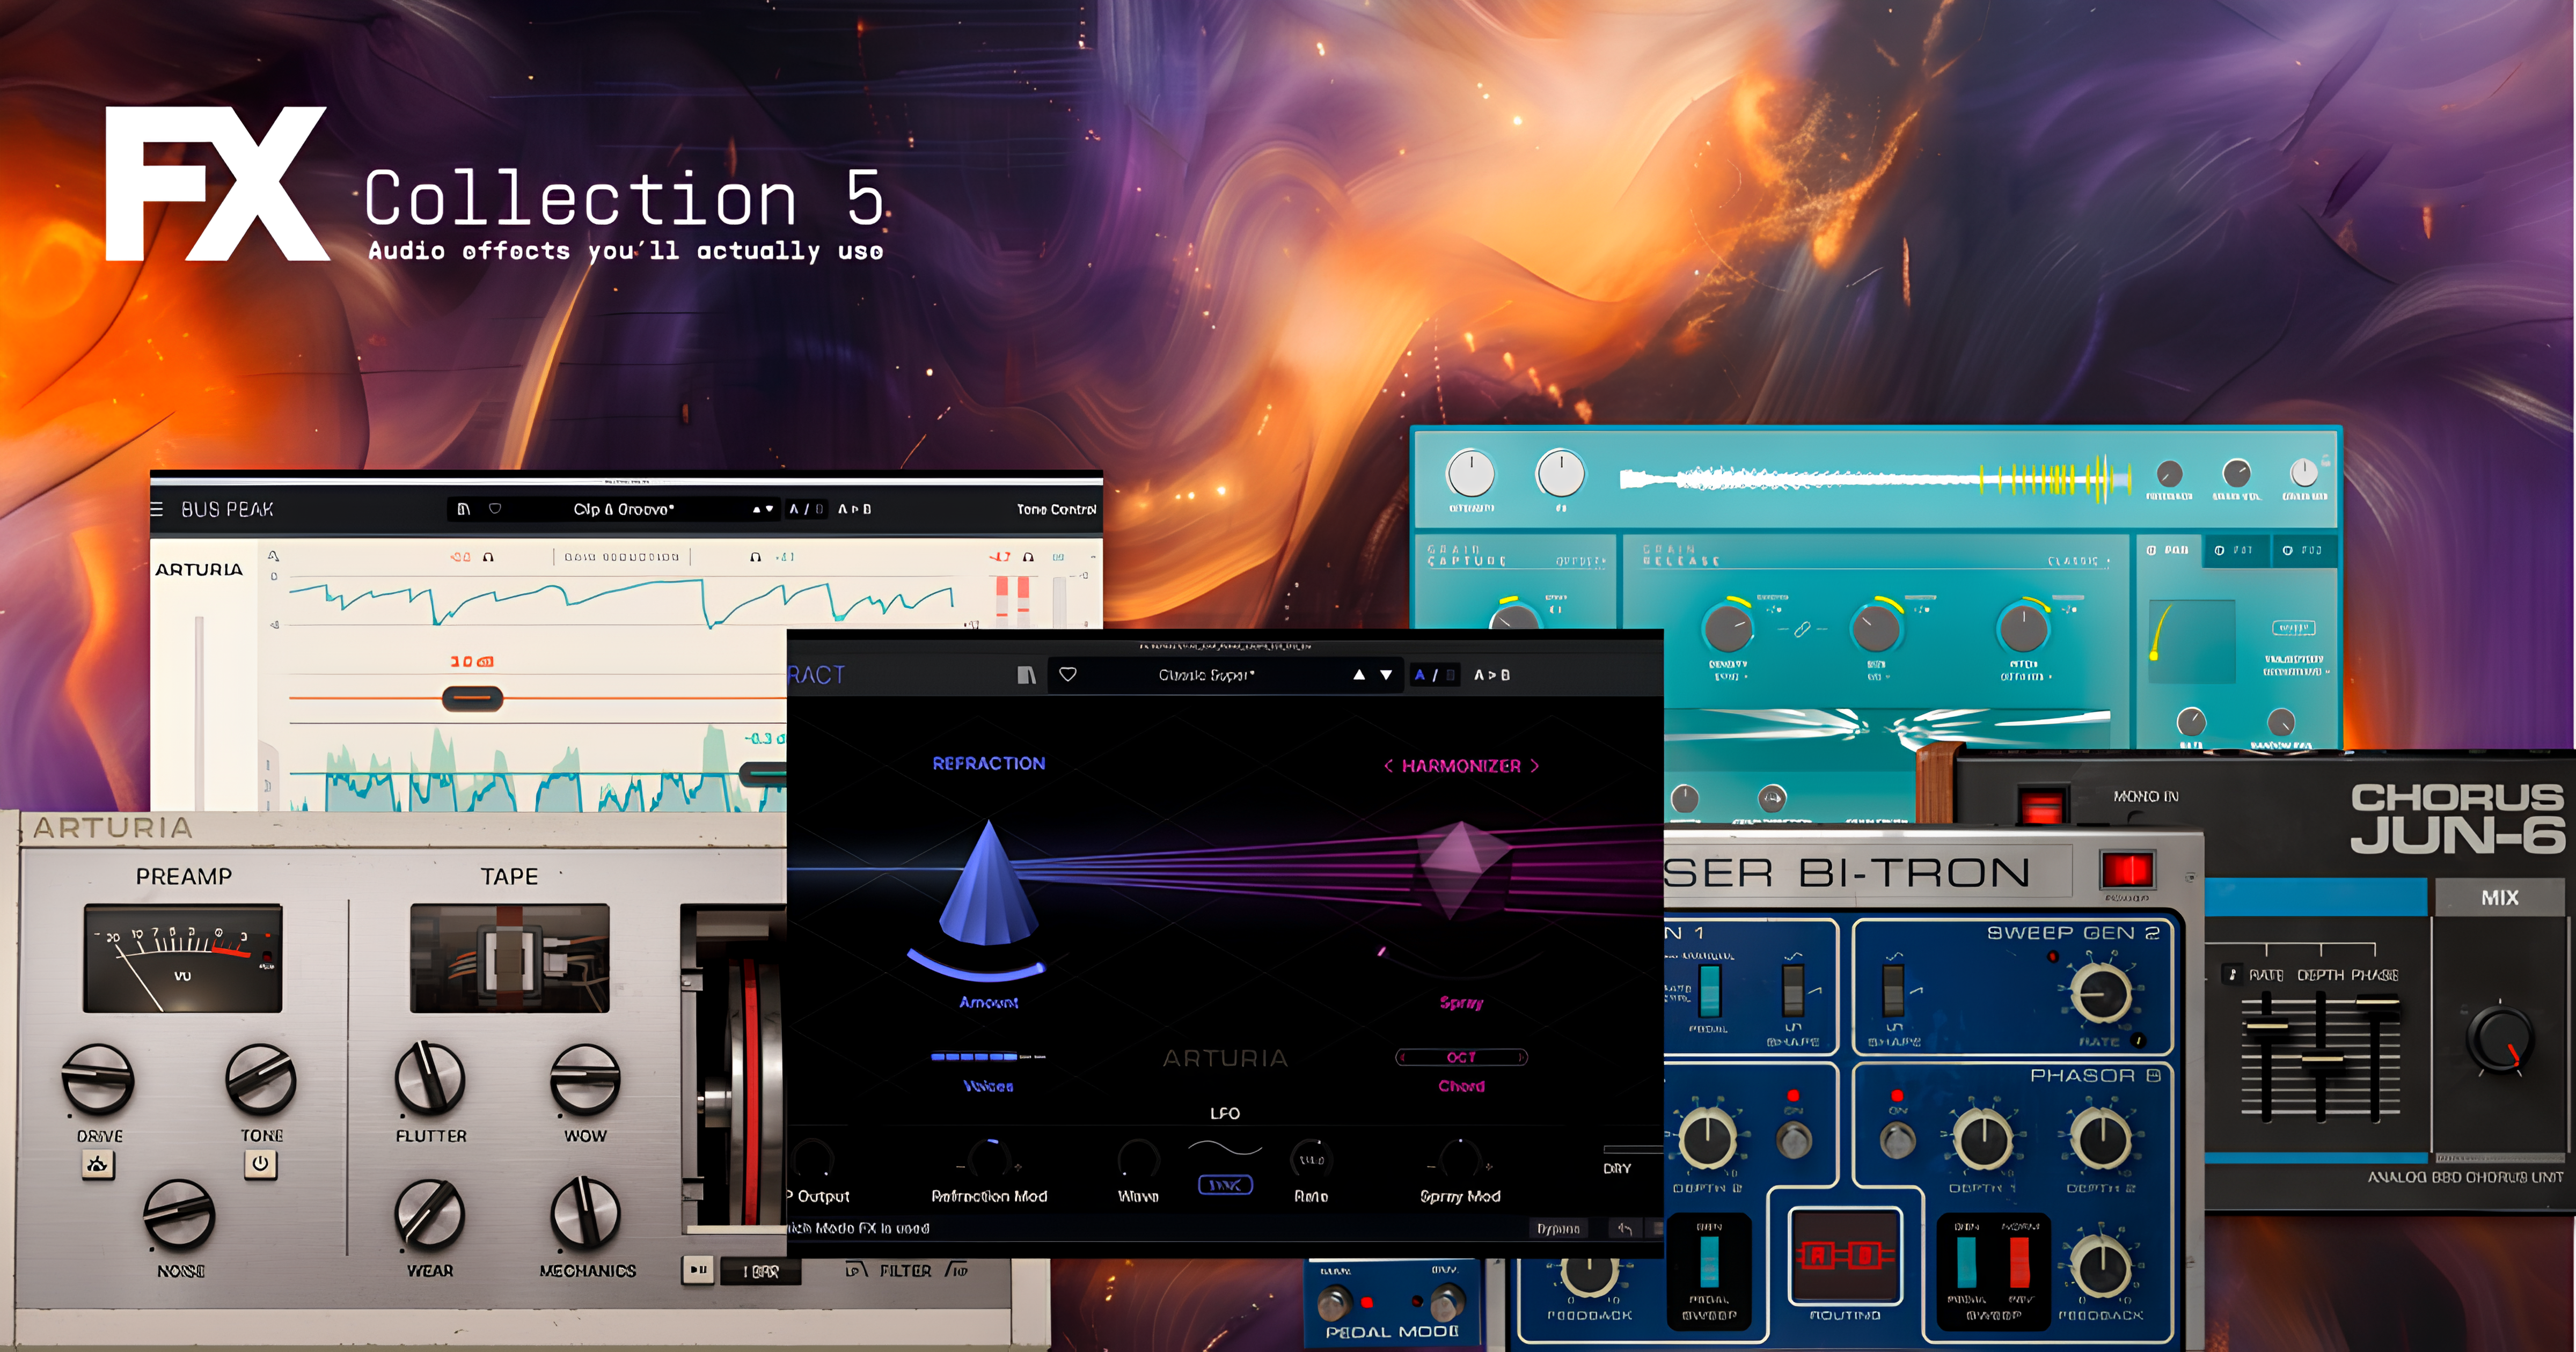
Task: Click the orange threshold slider handle in Bus Peak
Action: point(472,698)
